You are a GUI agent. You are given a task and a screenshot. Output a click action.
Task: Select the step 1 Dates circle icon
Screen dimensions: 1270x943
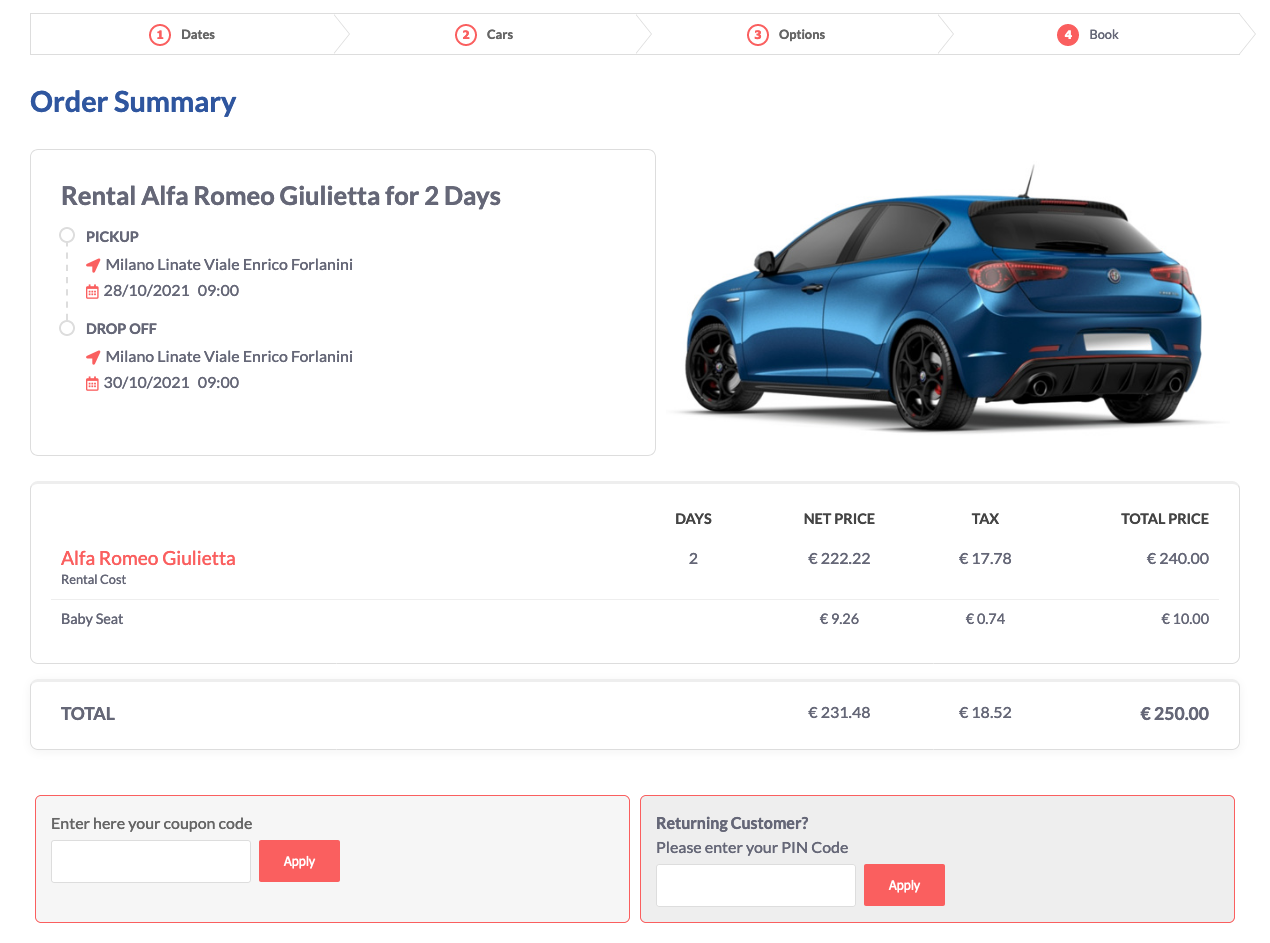pos(160,34)
